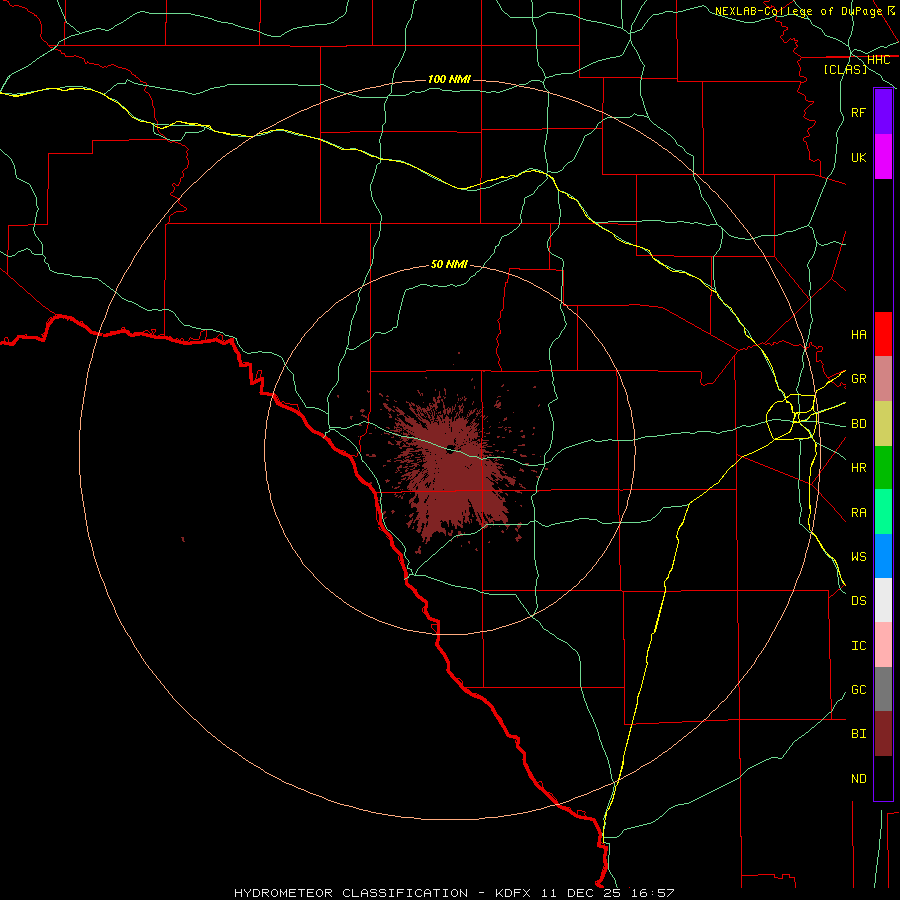The width and height of the screenshot is (900, 900).
Task: Click the green HR legend swatch
Action: coord(883,468)
